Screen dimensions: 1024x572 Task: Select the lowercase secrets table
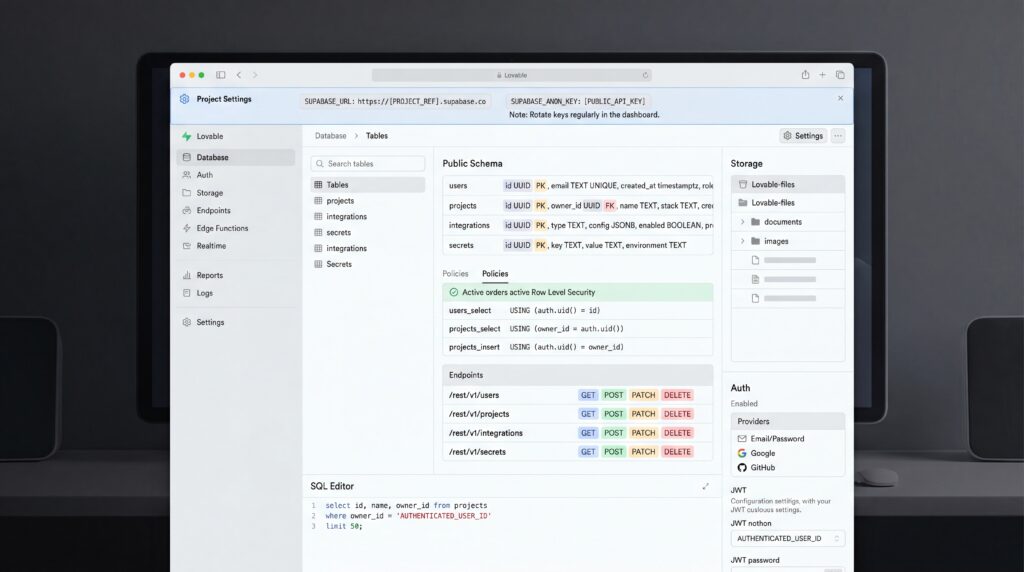tap(368, 232)
